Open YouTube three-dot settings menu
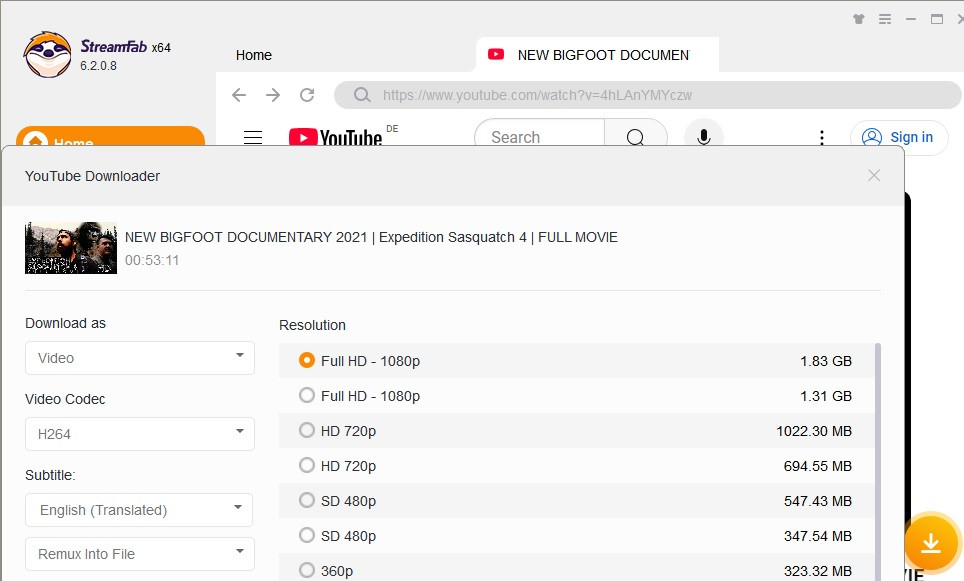Screen dimensions: 964x581 tap(822, 138)
